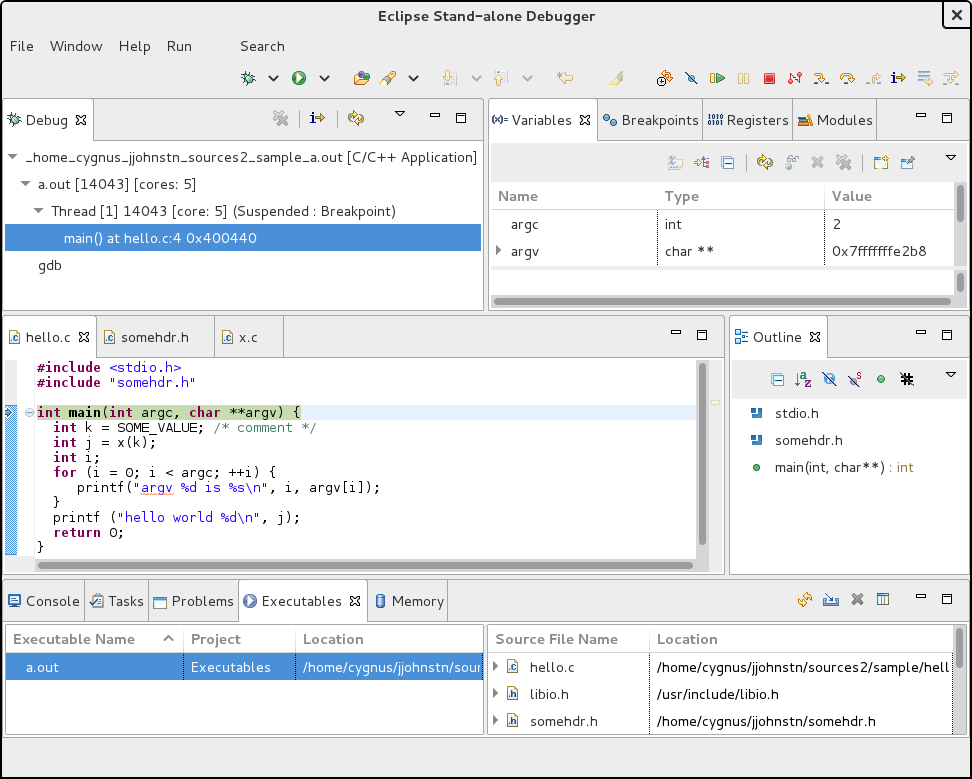Open the dropdown arrow next to Run icon
The height and width of the screenshot is (779, 972).
[324, 78]
